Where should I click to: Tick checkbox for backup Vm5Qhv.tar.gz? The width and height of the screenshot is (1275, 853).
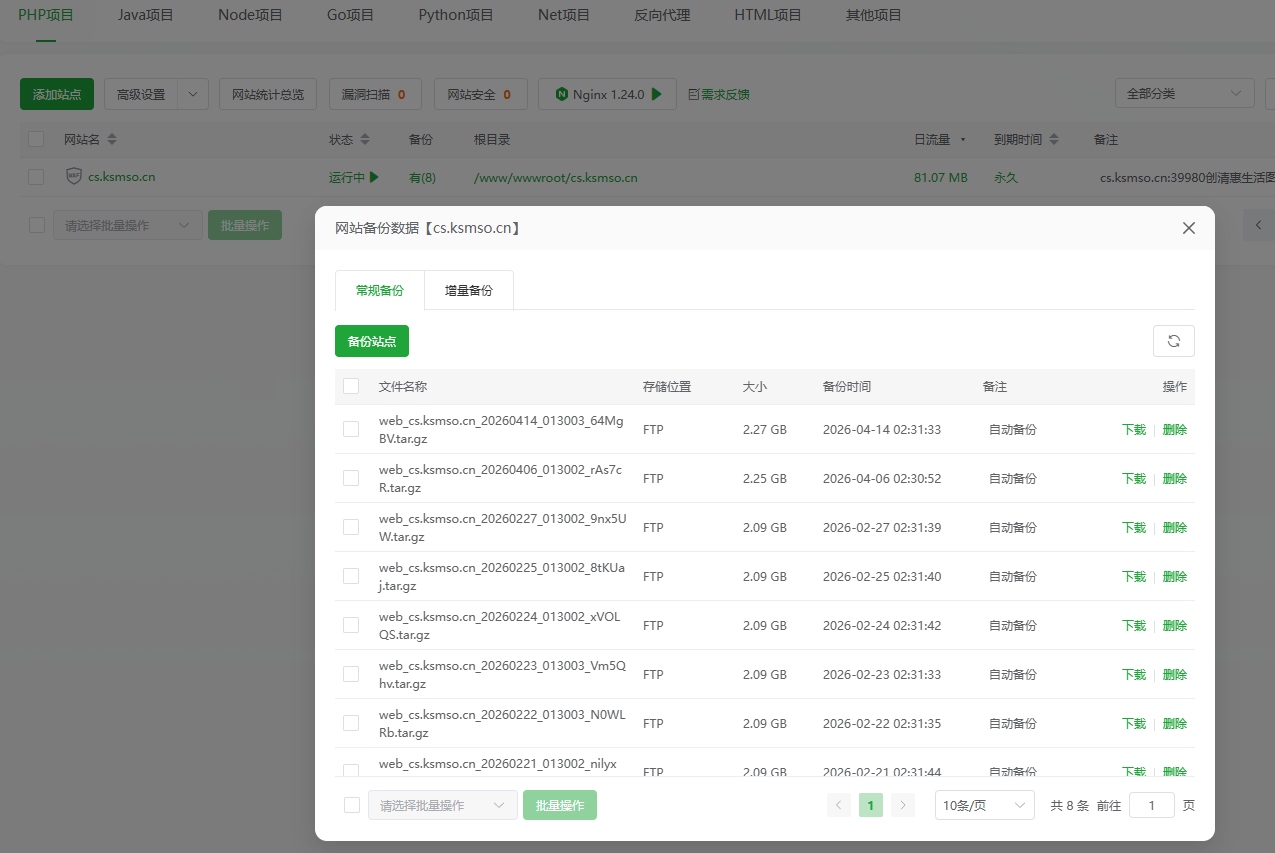point(351,674)
